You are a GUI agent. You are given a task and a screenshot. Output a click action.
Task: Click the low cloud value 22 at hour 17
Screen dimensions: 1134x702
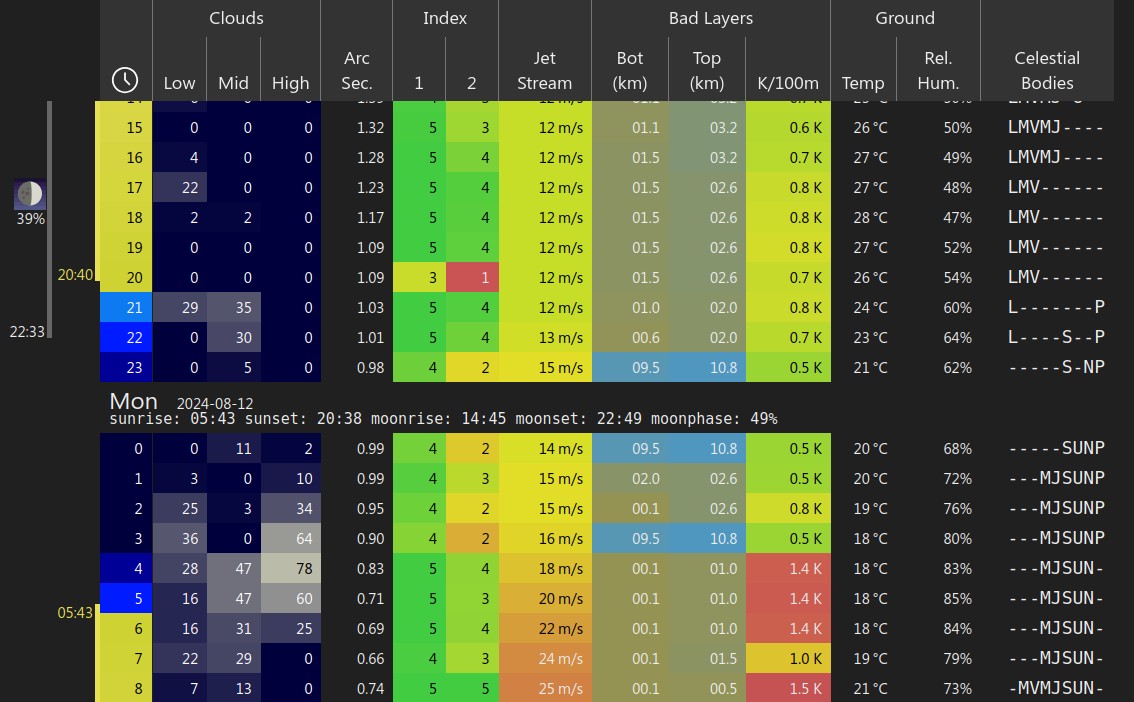[x=179, y=187]
